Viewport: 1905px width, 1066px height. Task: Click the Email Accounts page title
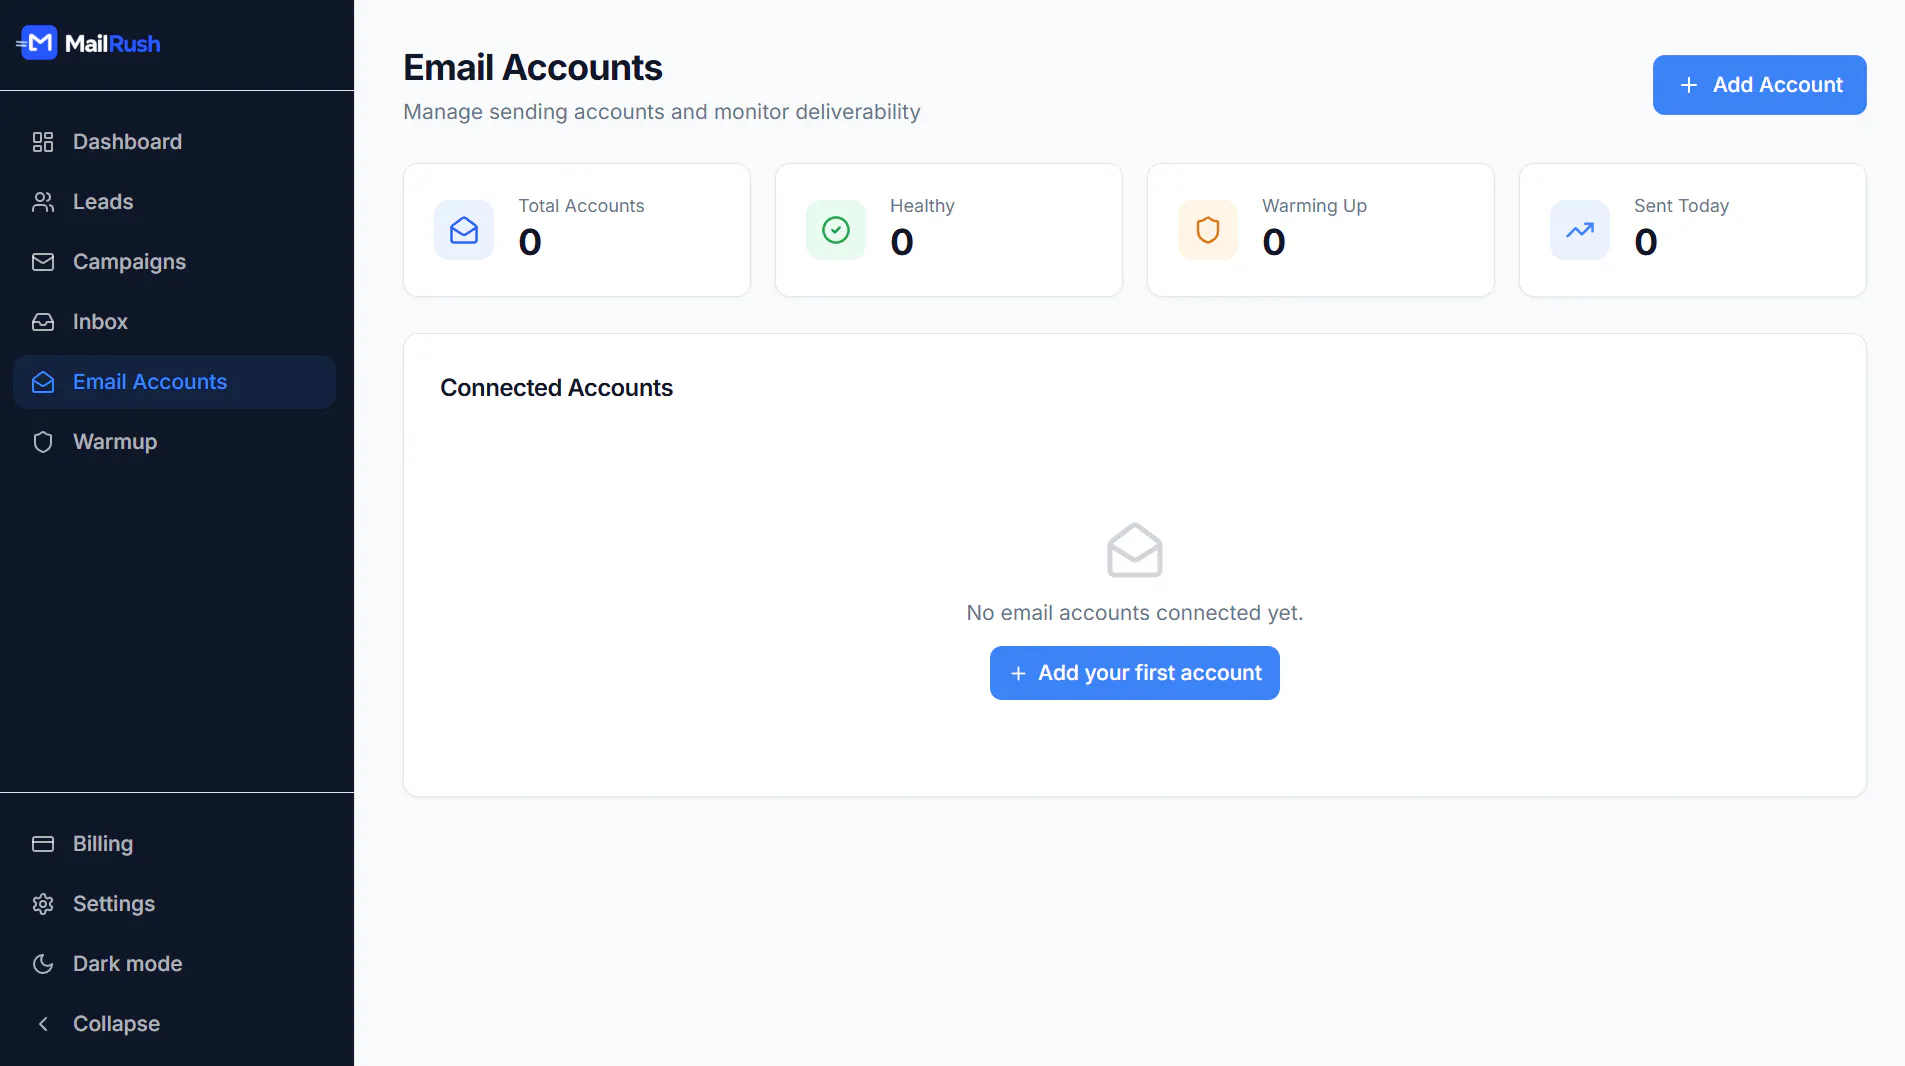(533, 68)
